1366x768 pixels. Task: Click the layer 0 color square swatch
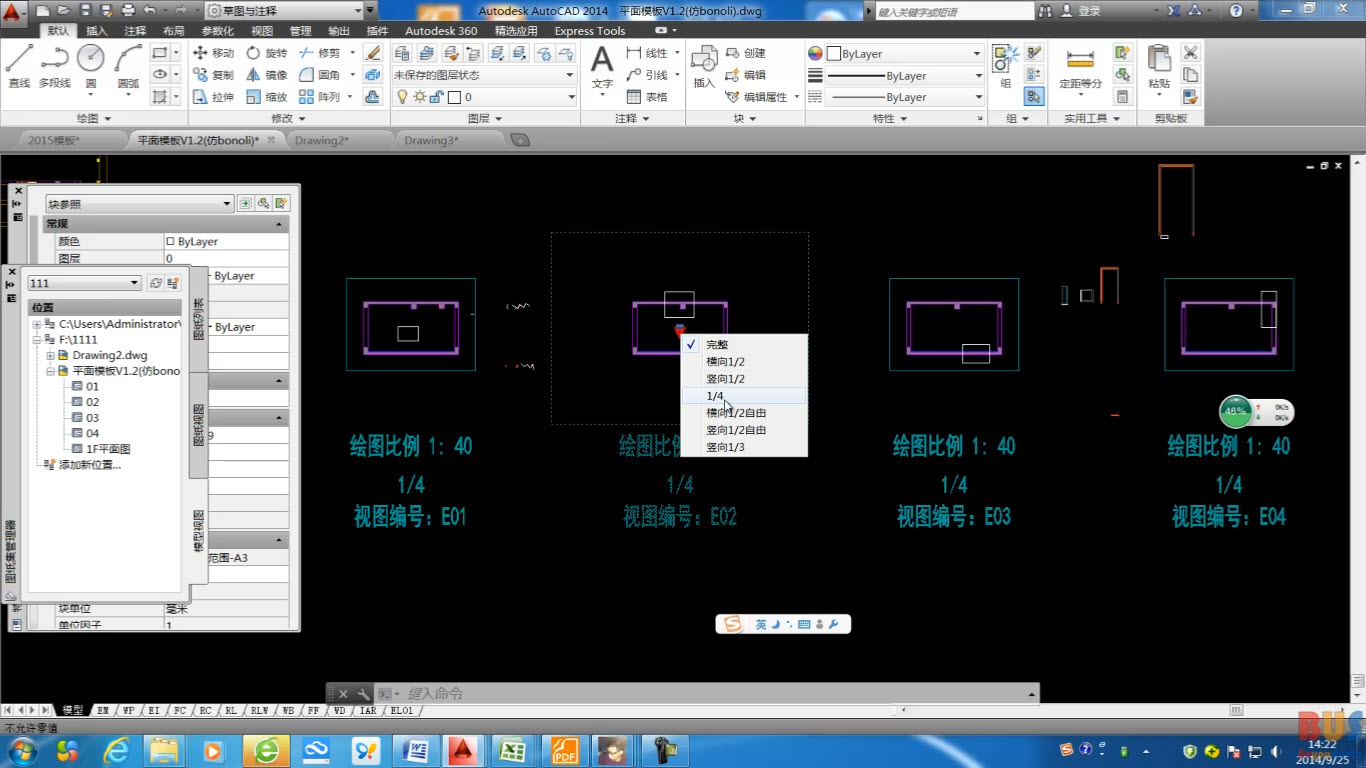pyautogui.click(x=454, y=97)
